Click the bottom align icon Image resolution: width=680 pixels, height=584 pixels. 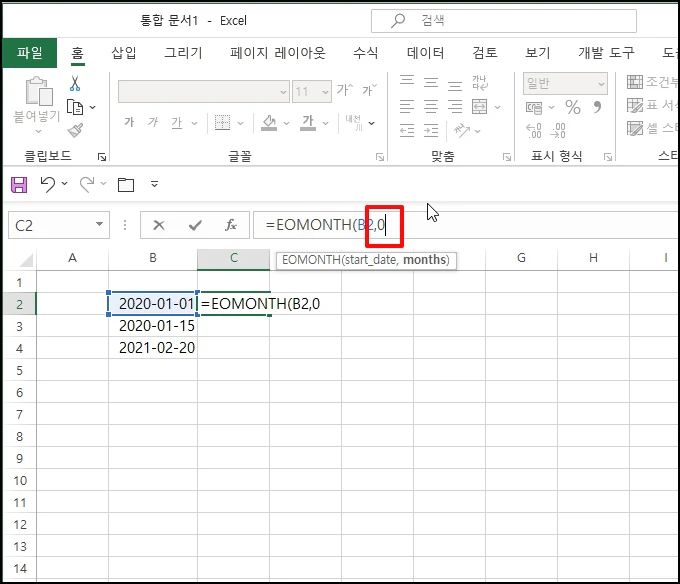pyautogui.click(x=454, y=85)
